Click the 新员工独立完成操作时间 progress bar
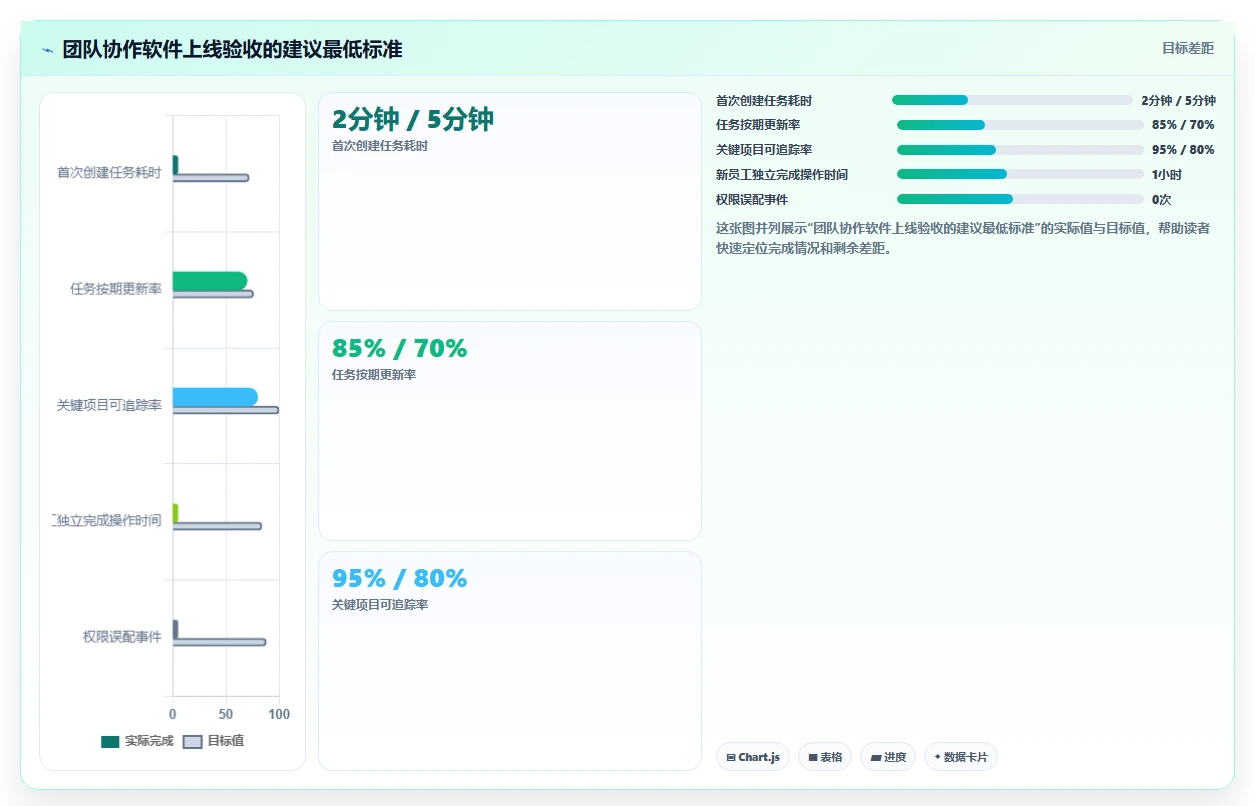Image resolution: width=1255 pixels, height=806 pixels. click(1020, 174)
